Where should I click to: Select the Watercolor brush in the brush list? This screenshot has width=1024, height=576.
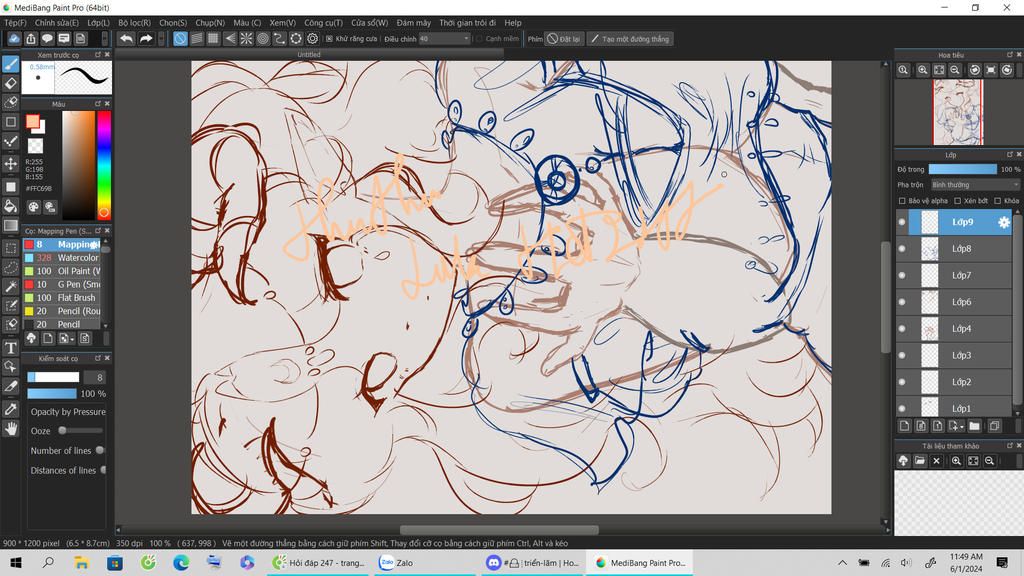click(62, 258)
